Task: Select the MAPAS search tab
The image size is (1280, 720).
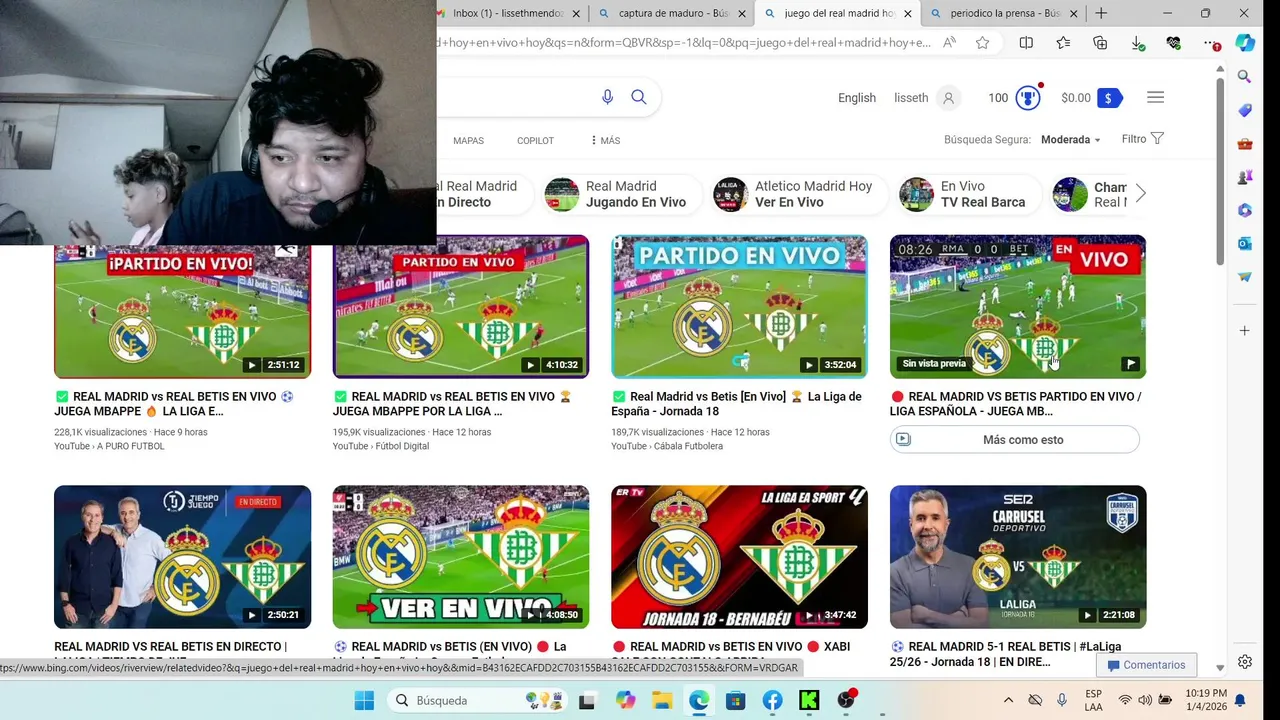Action: coord(468,141)
